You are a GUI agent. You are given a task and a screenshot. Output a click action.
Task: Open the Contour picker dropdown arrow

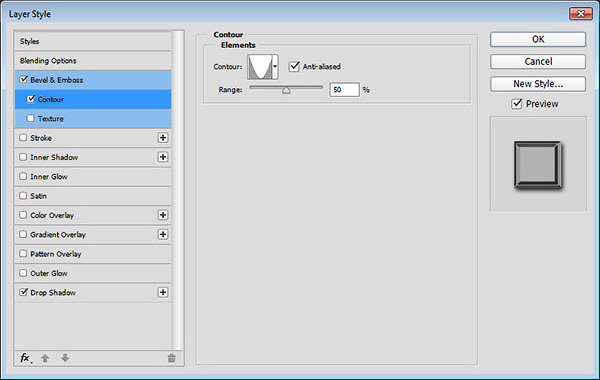(x=275, y=67)
